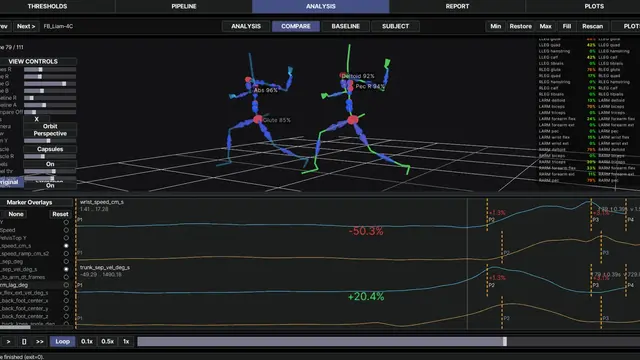Click the +20.4% value on trunk plot
The width and height of the screenshot is (640, 360).
click(x=366, y=297)
